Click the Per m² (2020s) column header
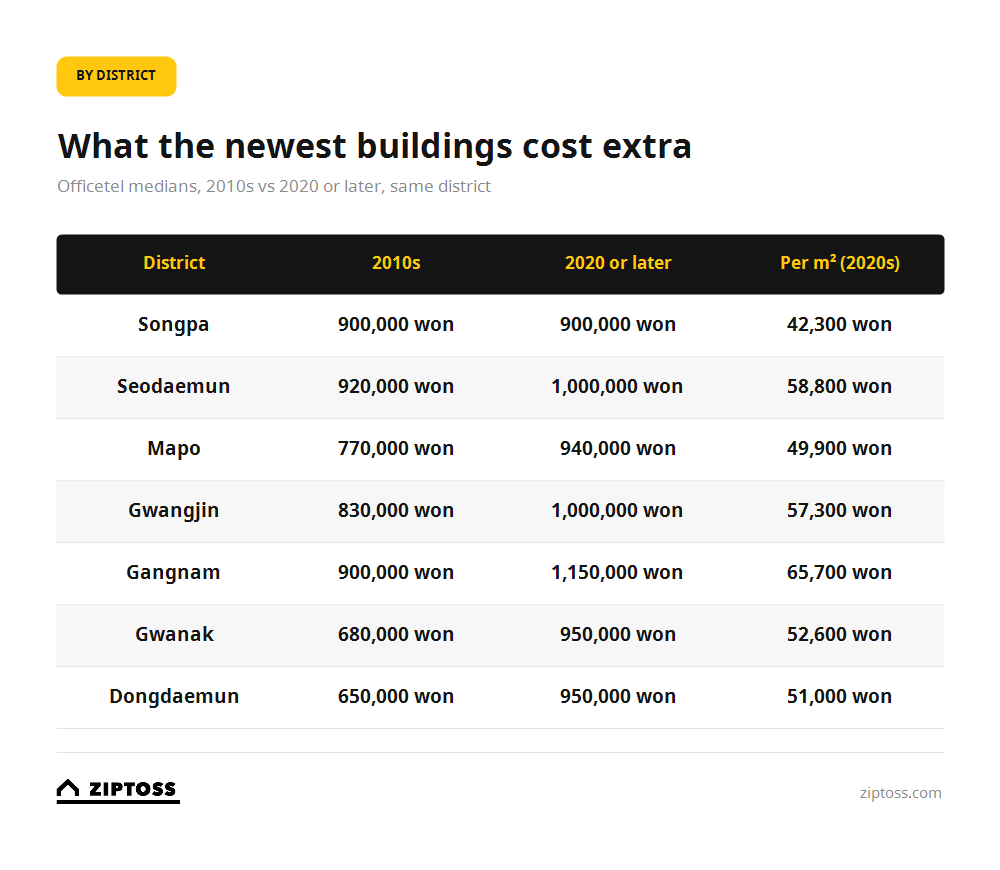 tap(840, 263)
